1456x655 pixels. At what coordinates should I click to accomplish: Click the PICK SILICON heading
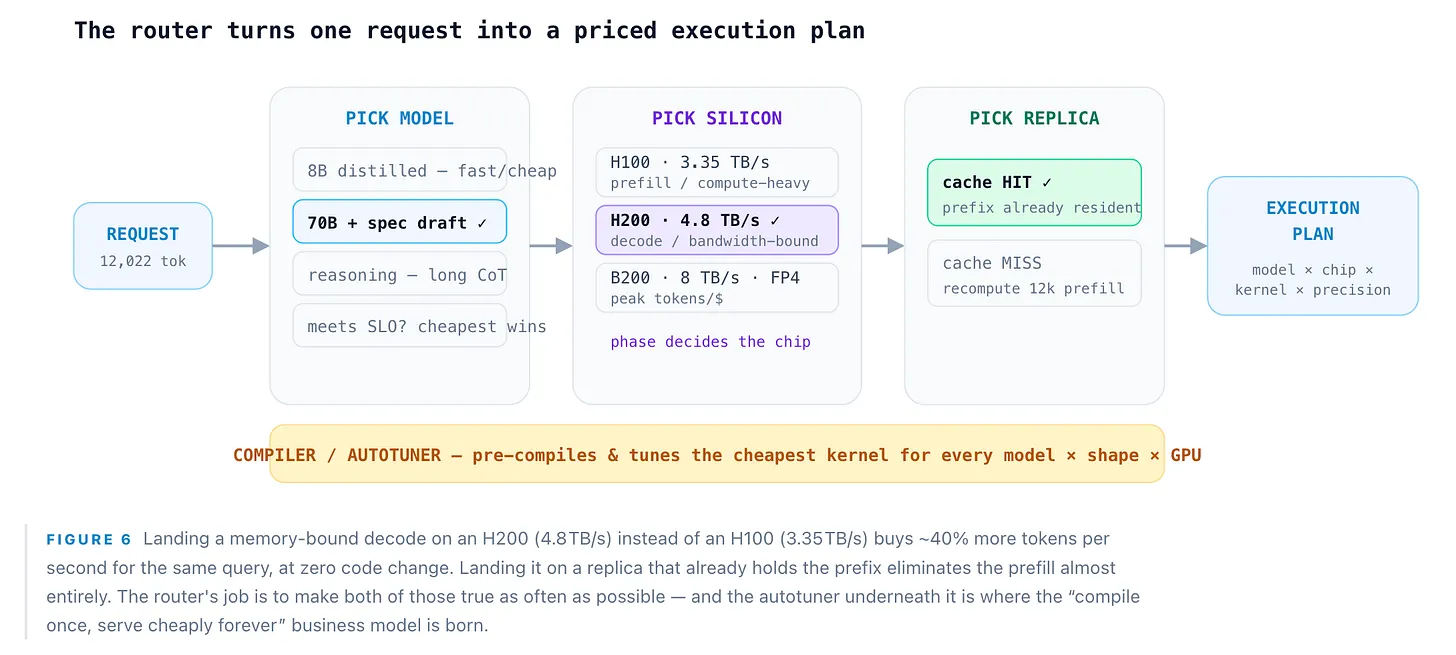717,118
